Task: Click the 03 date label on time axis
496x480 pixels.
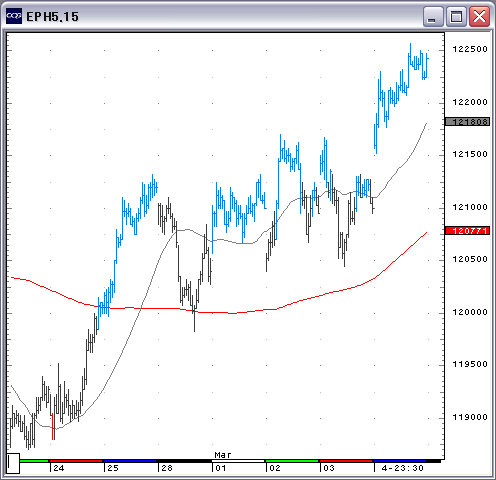Action: point(329,468)
